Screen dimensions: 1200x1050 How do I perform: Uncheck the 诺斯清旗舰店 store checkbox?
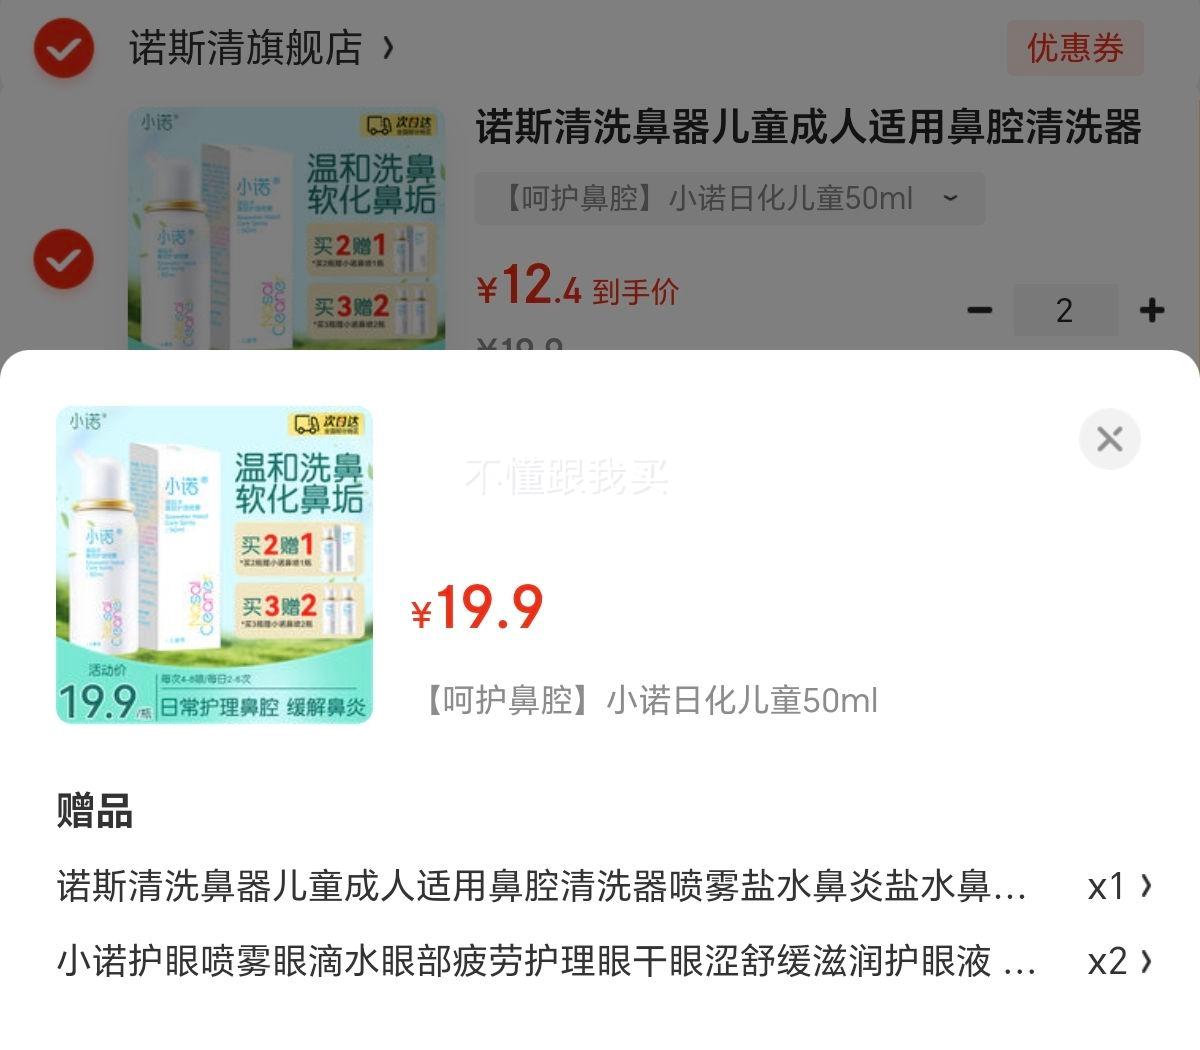tap(64, 48)
